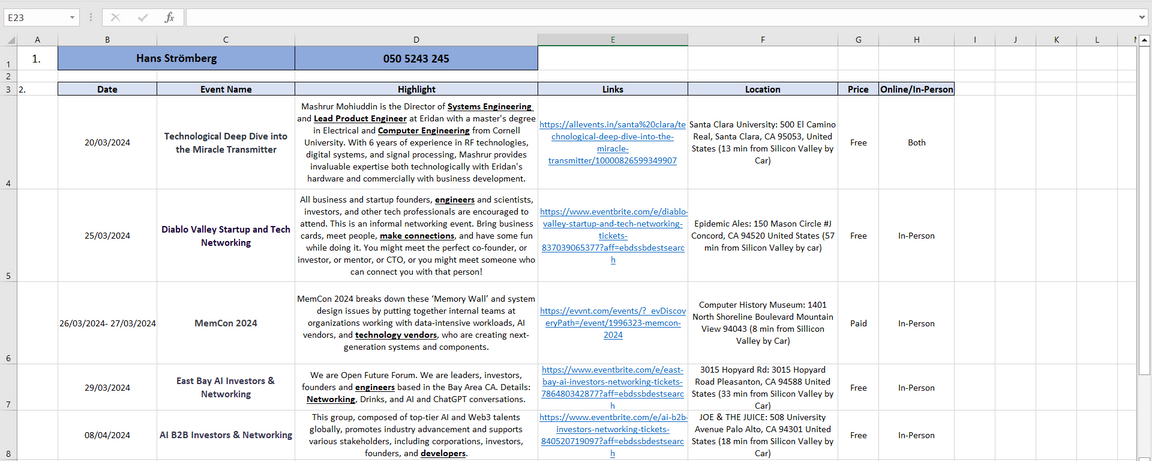Select row 1 header
The width and height of the screenshot is (1152, 461).
(8, 58)
